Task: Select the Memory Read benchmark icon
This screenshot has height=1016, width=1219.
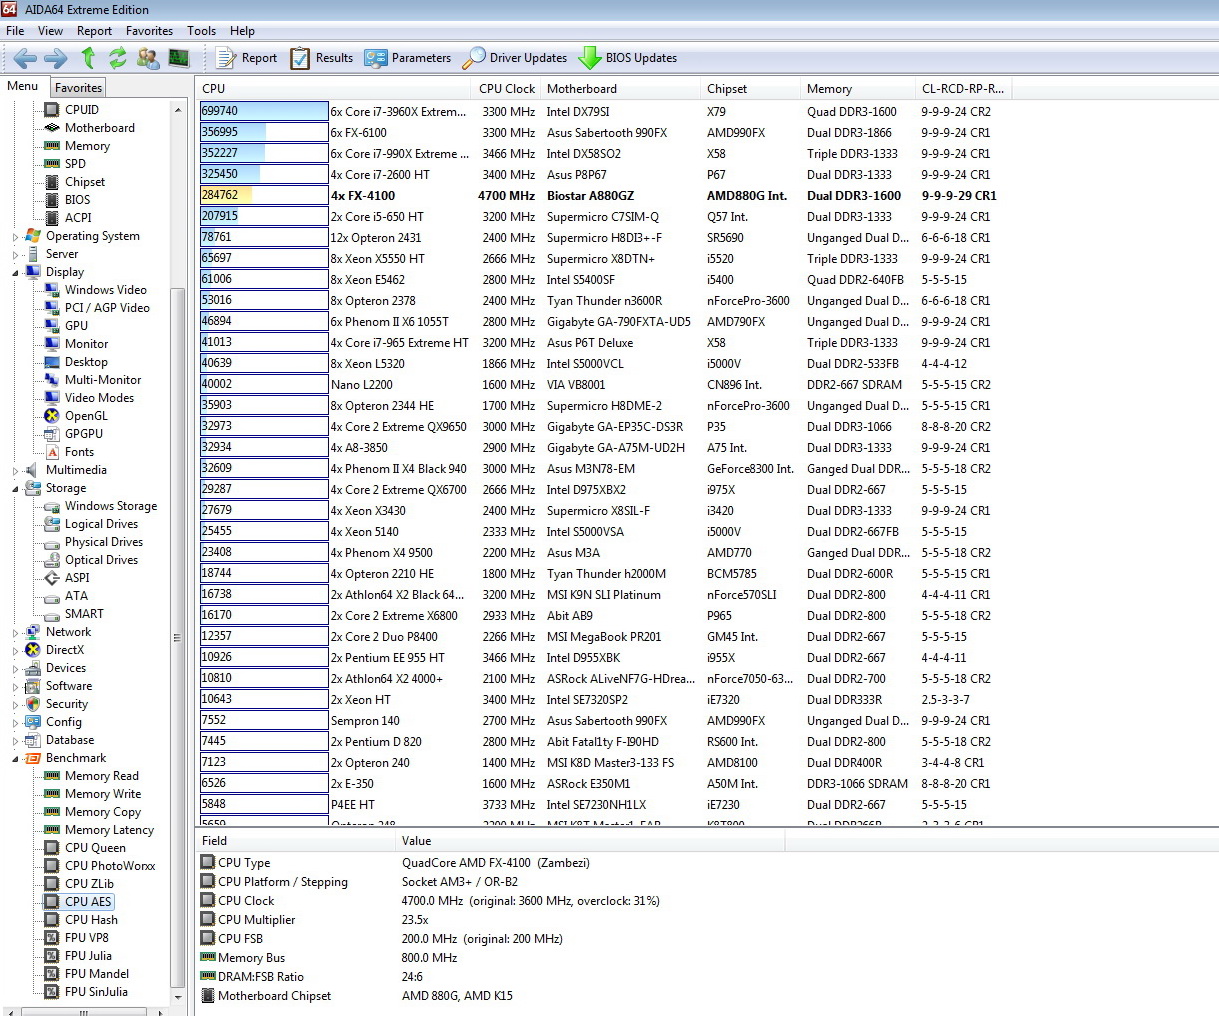Action: (52, 776)
